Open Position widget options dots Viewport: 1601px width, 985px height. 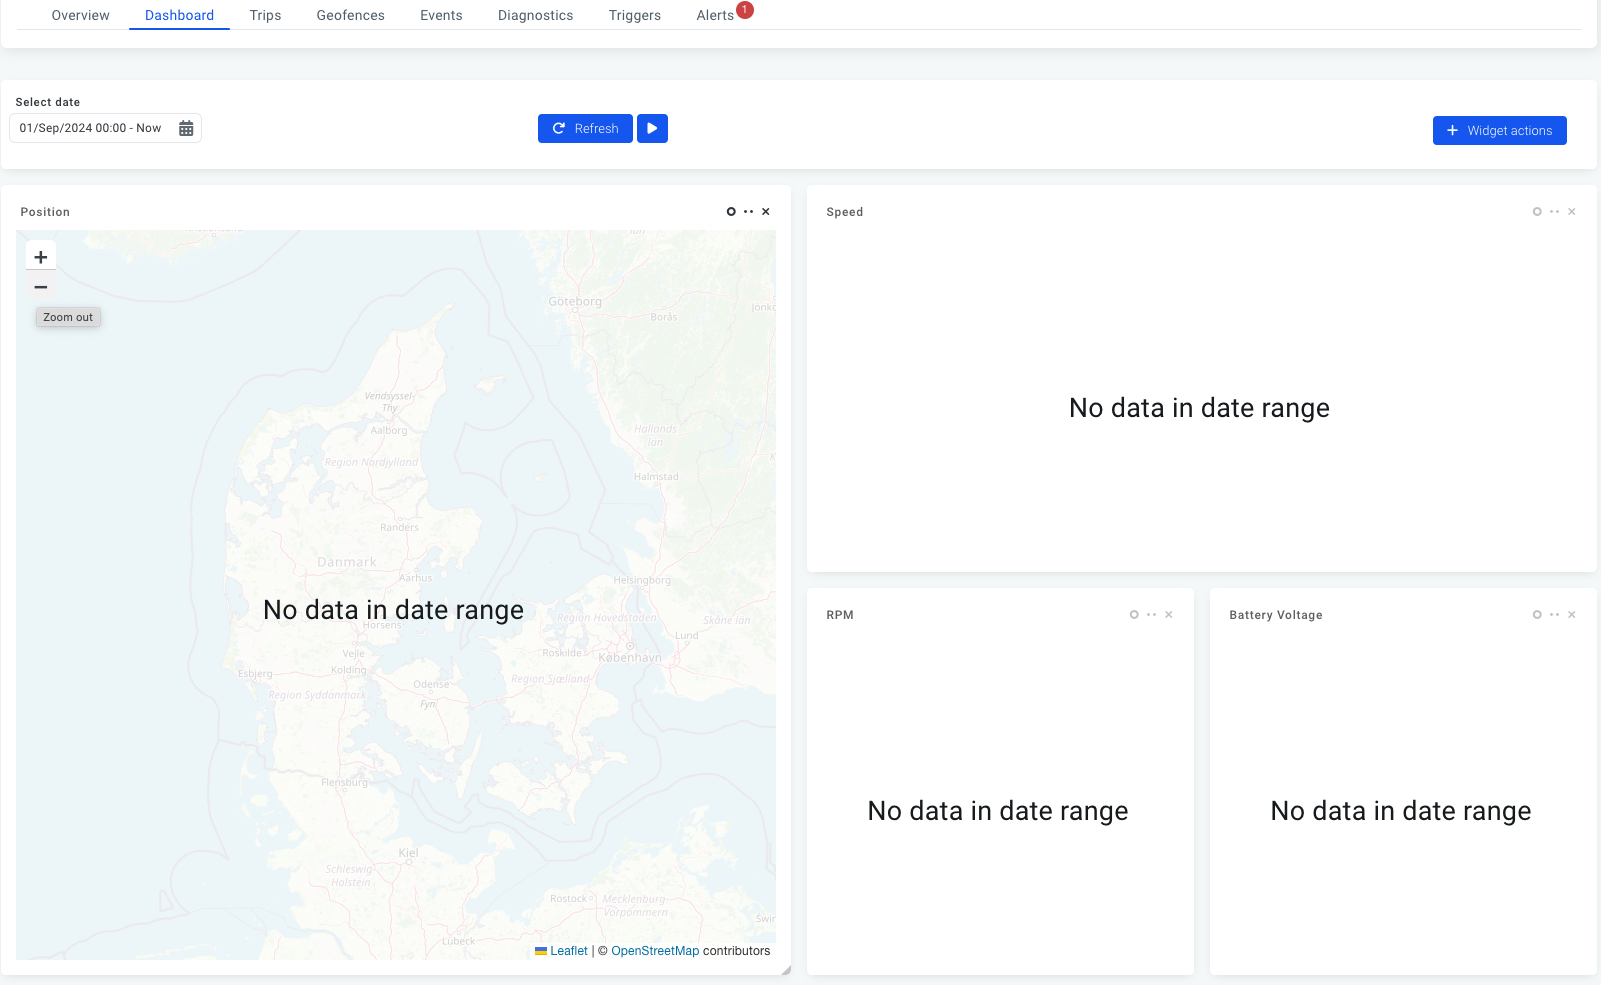[749, 211]
